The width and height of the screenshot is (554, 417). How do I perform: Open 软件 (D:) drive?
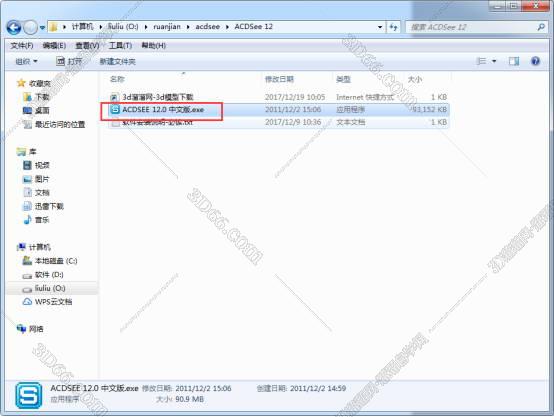click(x=49, y=275)
